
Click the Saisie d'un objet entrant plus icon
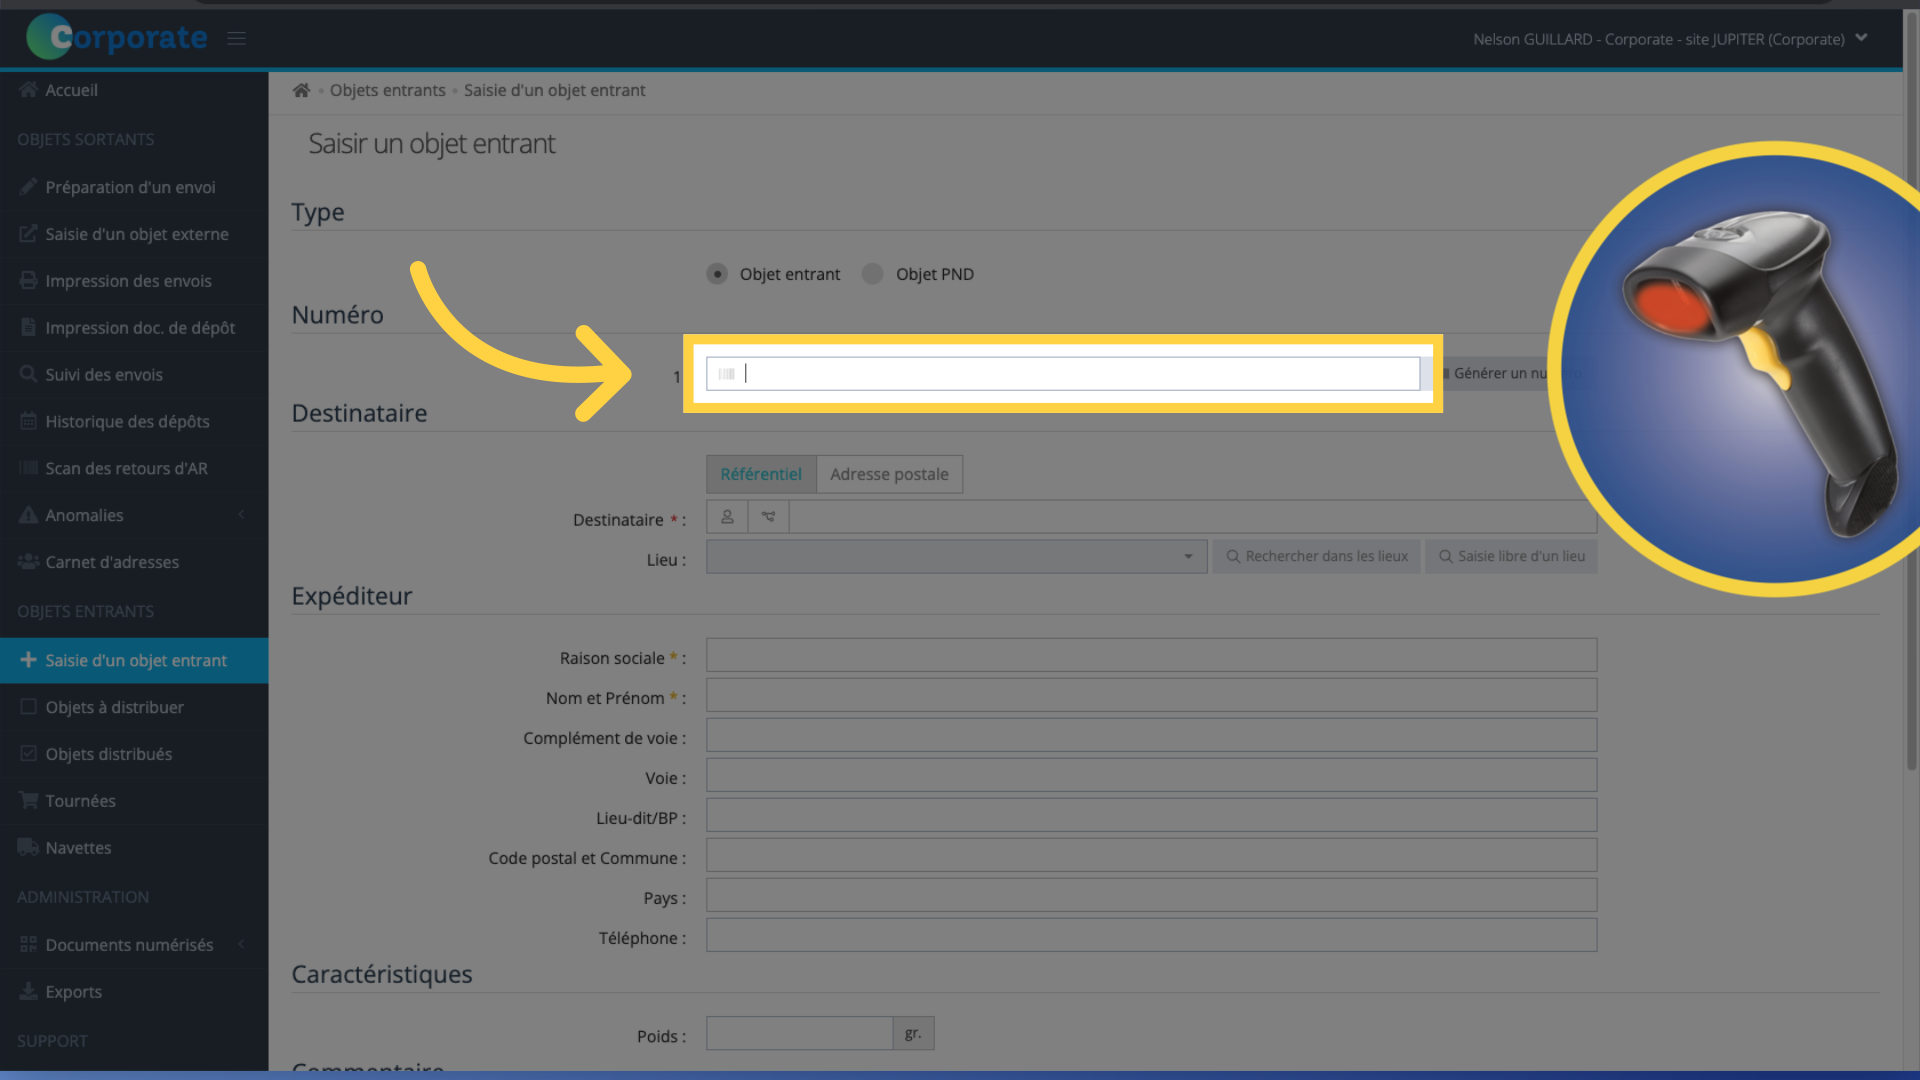(28, 659)
